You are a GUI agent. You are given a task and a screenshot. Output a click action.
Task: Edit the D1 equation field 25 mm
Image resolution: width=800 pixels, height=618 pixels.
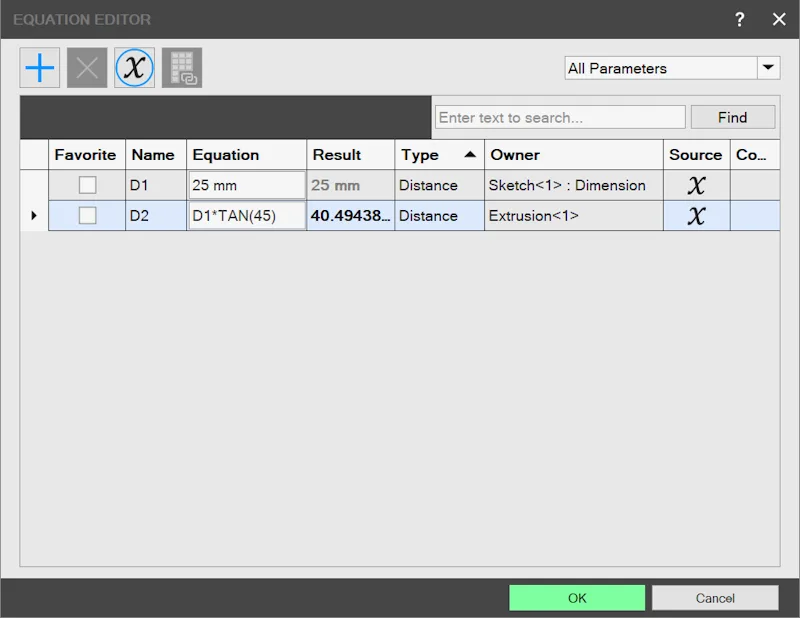click(x=246, y=185)
